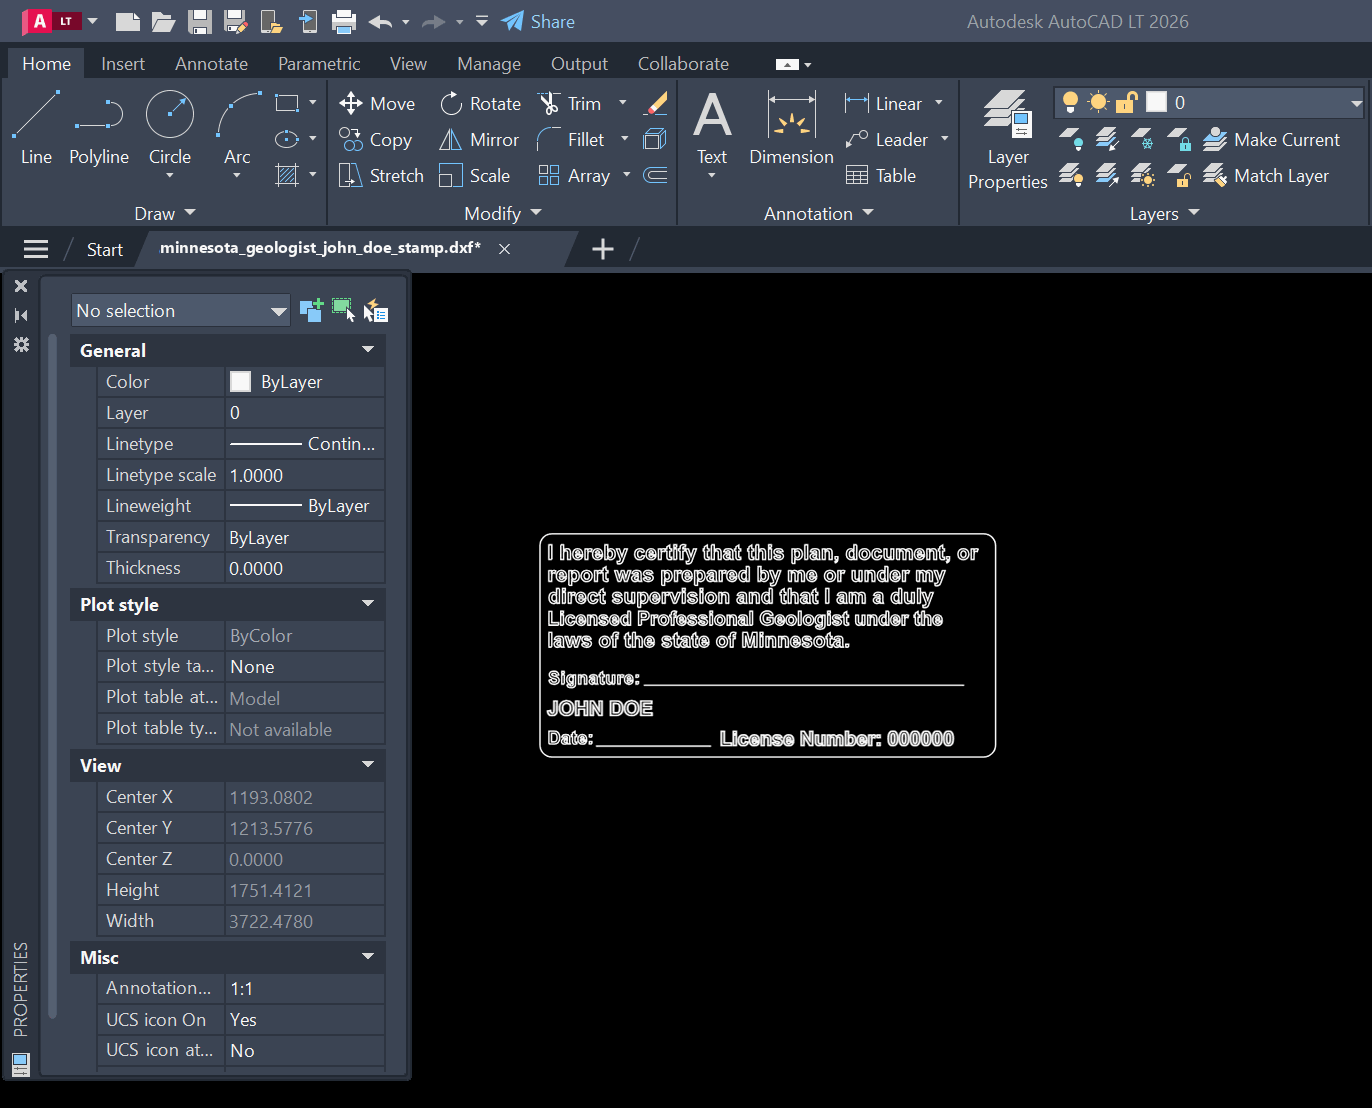The width and height of the screenshot is (1372, 1108).
Task: Click the Match Layer button
Action: pos(1266,175)
